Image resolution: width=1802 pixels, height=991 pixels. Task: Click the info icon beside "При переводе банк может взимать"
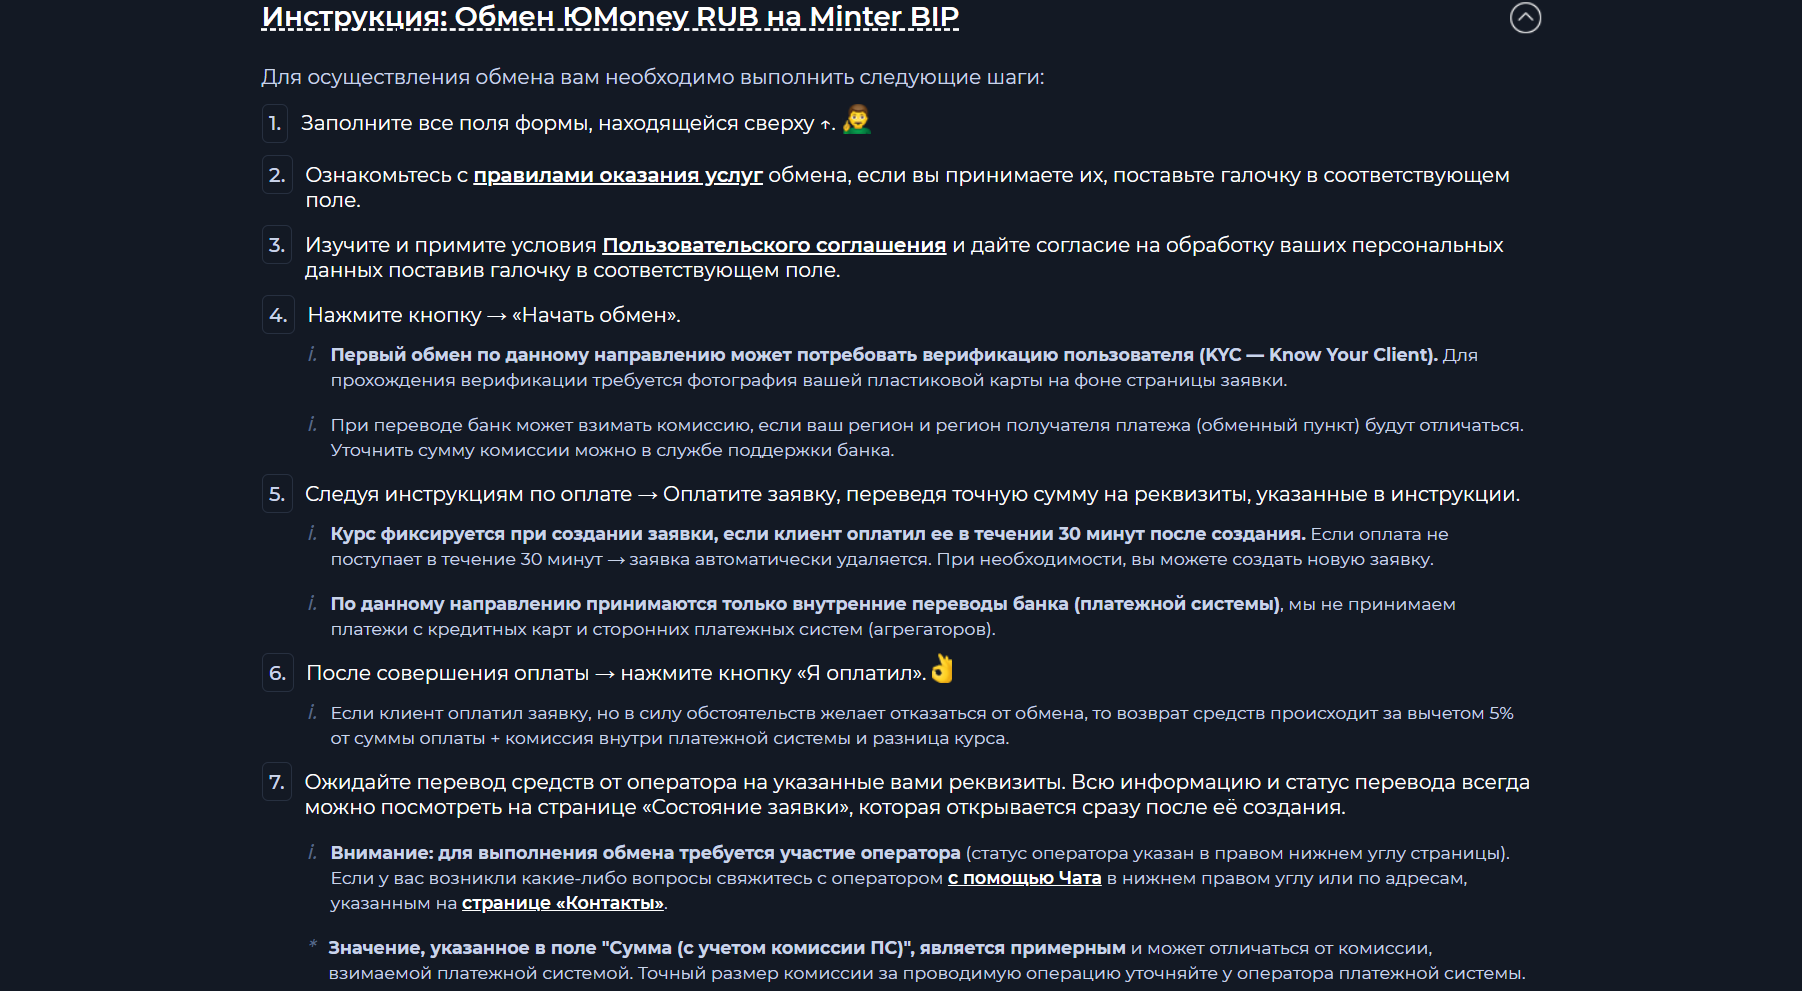[313, 424]
